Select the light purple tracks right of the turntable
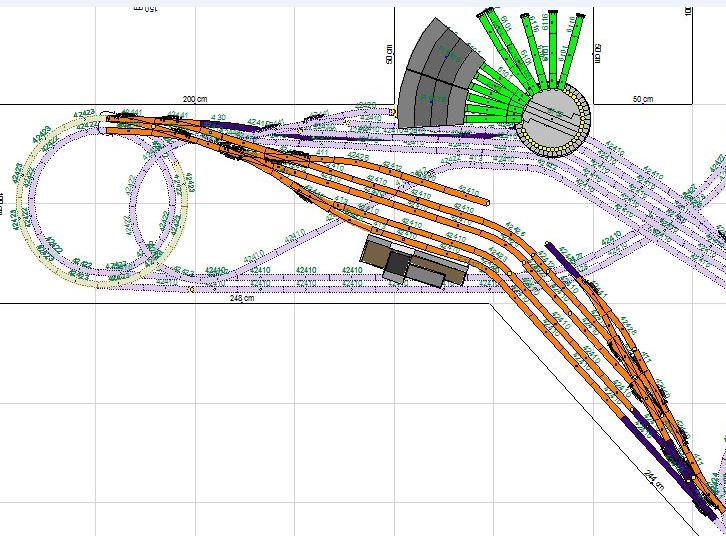 [640, 180]
